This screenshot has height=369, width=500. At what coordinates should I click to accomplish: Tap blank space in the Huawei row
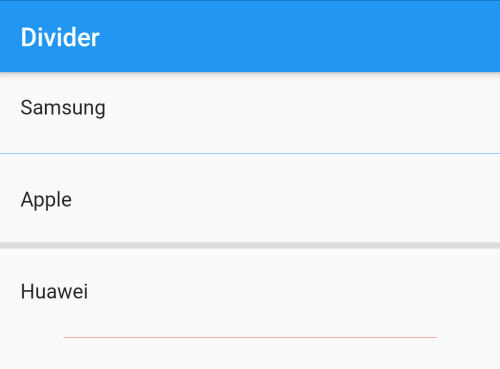(x=293, y=291)
